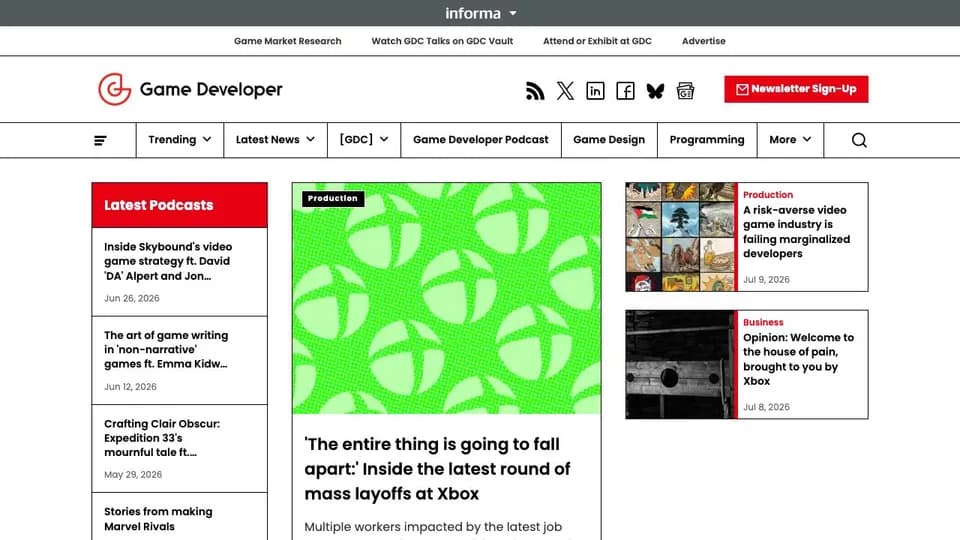Image resolution: width=960 pixels, height=540 pixels.
Task: Click the Jun 12, 2026 podcast date
Action: click(130, 386)
